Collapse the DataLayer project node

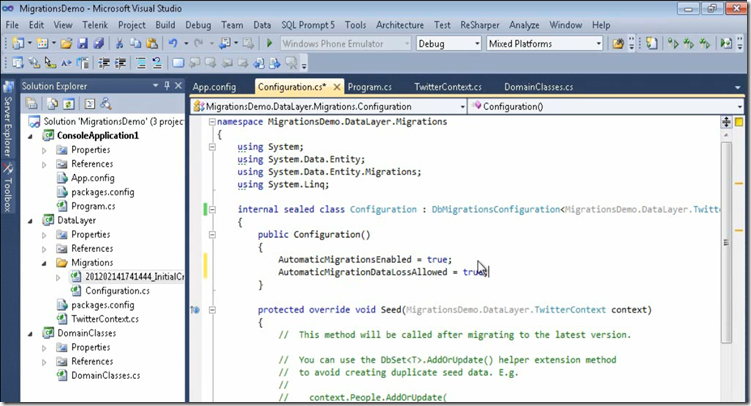pos(30,221)
